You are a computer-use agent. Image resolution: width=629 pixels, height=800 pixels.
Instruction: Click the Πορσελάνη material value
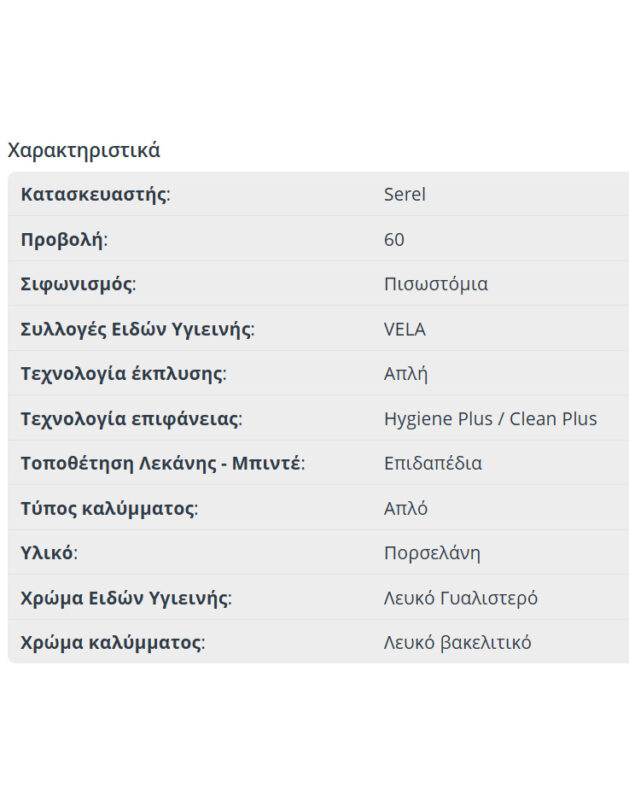click(432, 553)
